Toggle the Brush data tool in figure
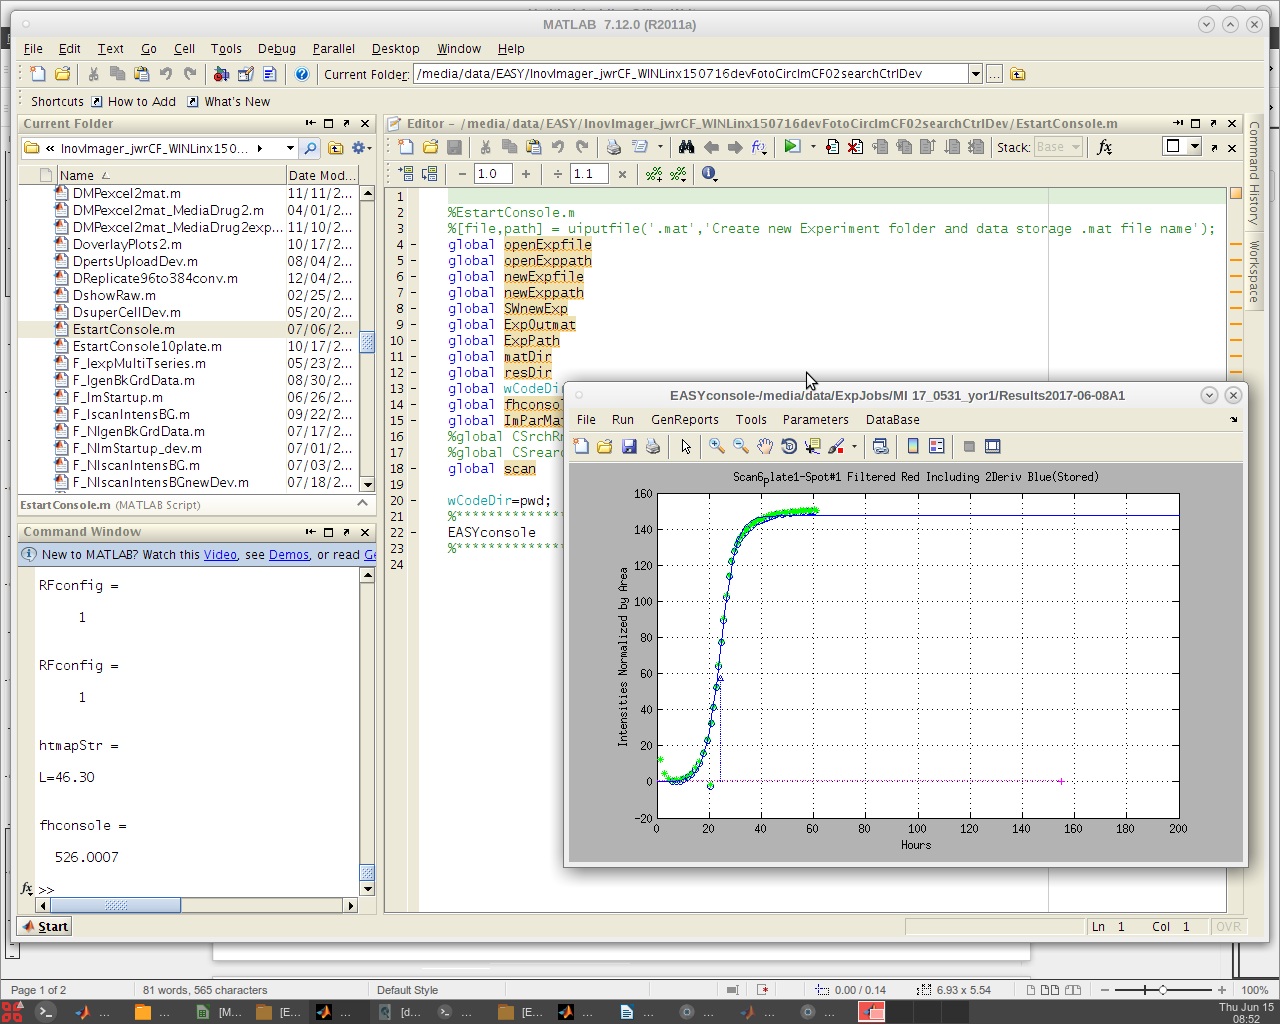The height and width of the screenshot is (1024, 1280). [x=836, y=446]
